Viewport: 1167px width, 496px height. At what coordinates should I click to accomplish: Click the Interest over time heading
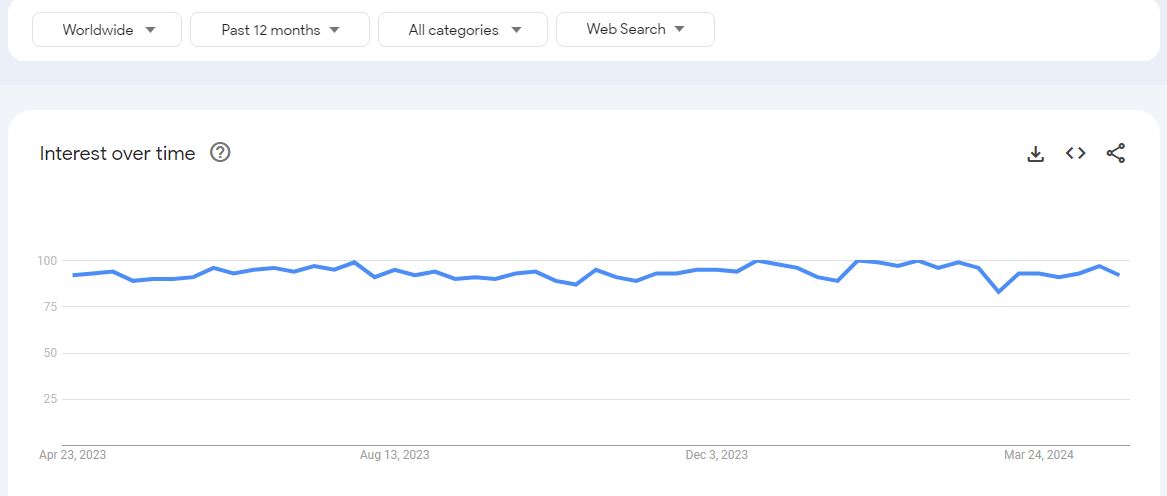coord(118,153)
